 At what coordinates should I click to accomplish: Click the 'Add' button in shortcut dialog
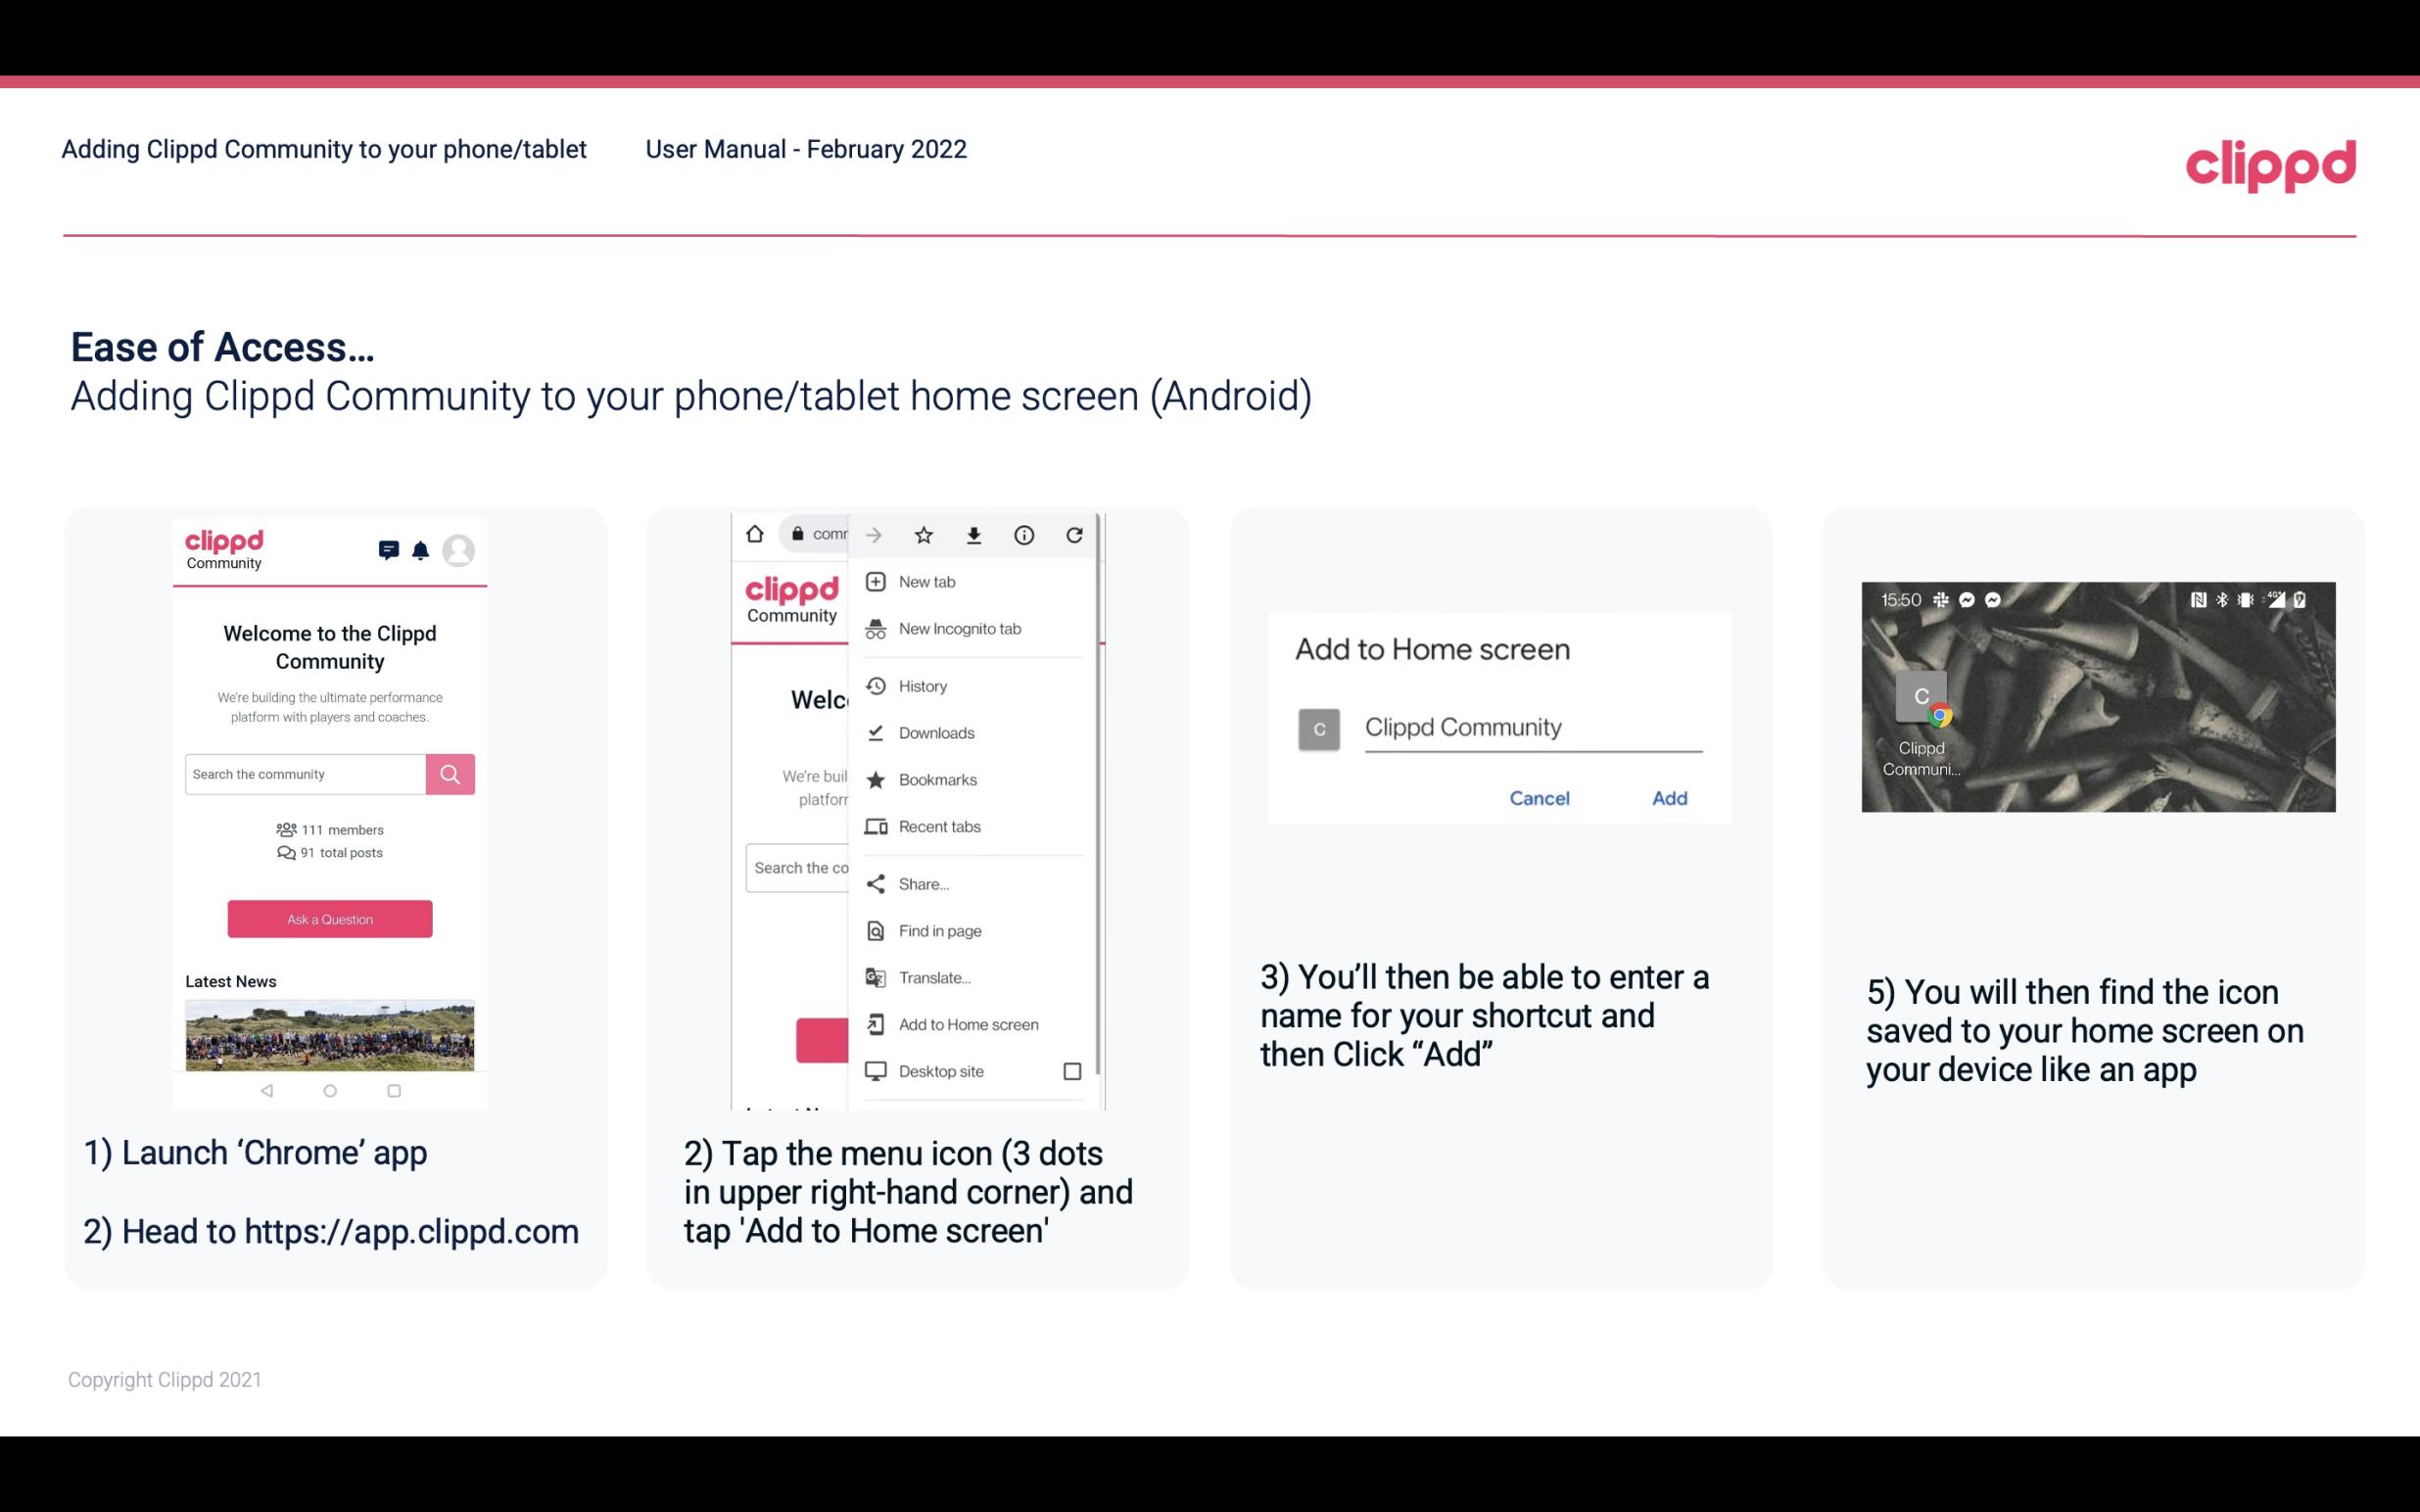click(1669, 798)
